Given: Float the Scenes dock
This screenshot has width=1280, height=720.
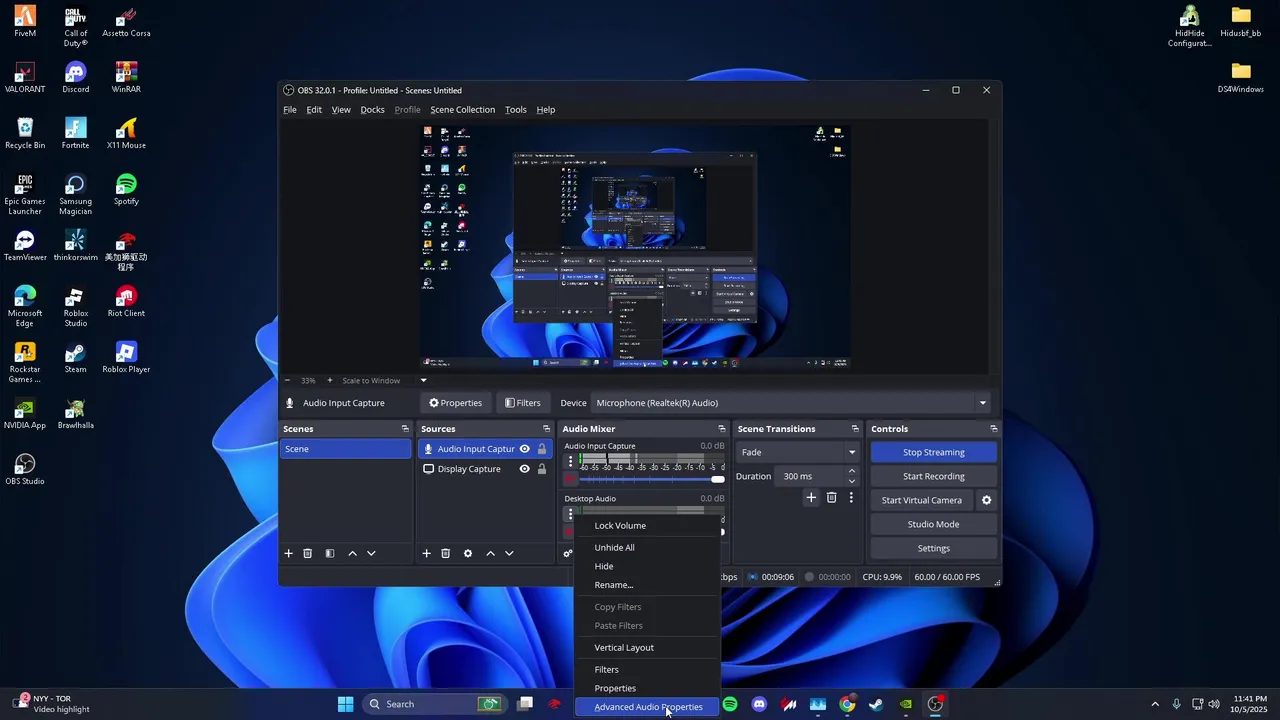Looking at the screenshot, I should pyautogui.click(x=405, y=429).
